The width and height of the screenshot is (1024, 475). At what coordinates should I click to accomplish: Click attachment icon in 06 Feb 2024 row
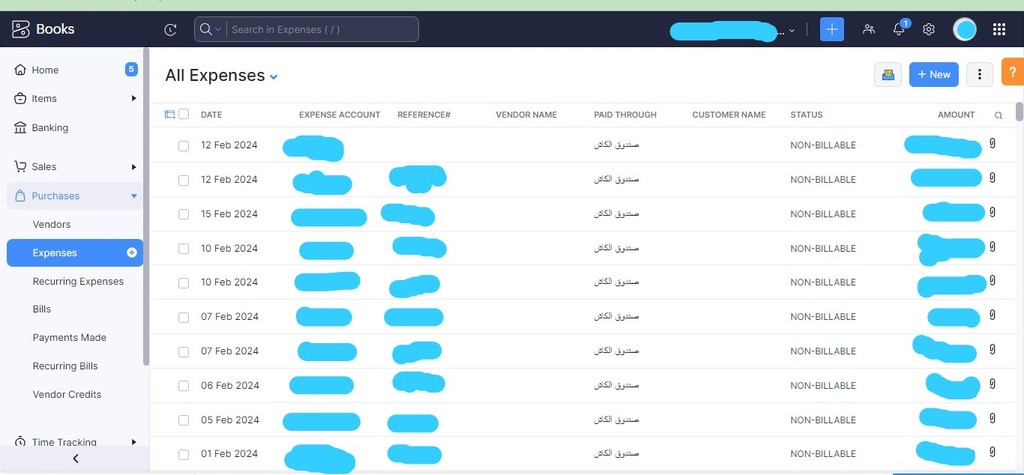point(993,384)
